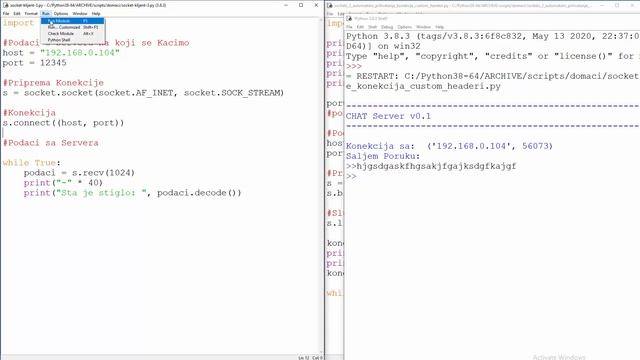The width and height of the screenshot is (640, 360).
Task: Click the empty >> input prompt in Shell
Action: (x=351, y=176)
